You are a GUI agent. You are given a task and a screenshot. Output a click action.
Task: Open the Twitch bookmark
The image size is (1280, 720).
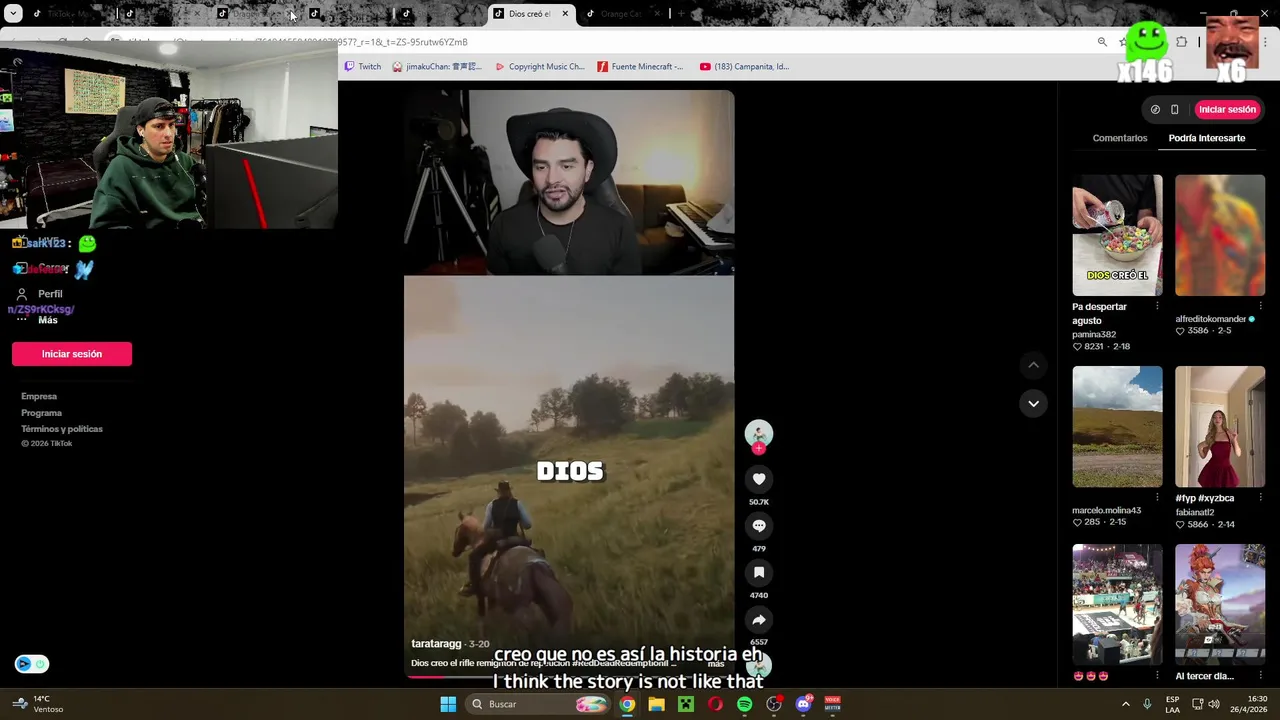point(362,67)
